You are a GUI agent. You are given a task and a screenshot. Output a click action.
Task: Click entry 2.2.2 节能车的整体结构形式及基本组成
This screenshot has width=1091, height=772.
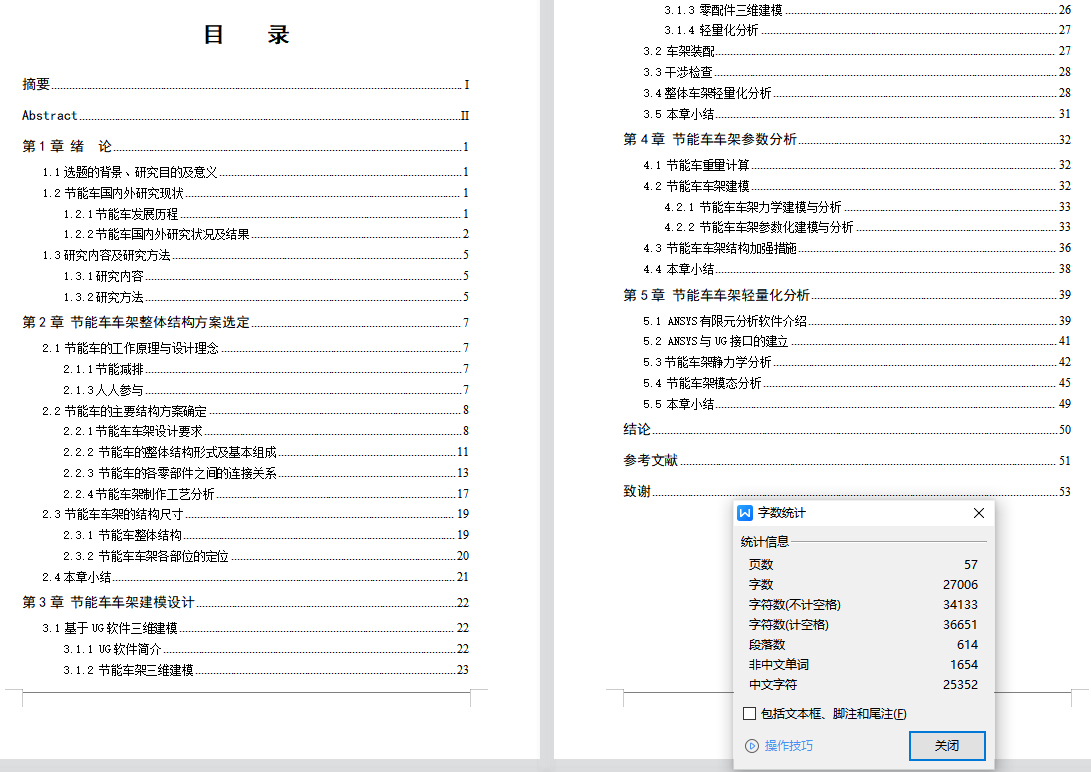click(266, 451)
